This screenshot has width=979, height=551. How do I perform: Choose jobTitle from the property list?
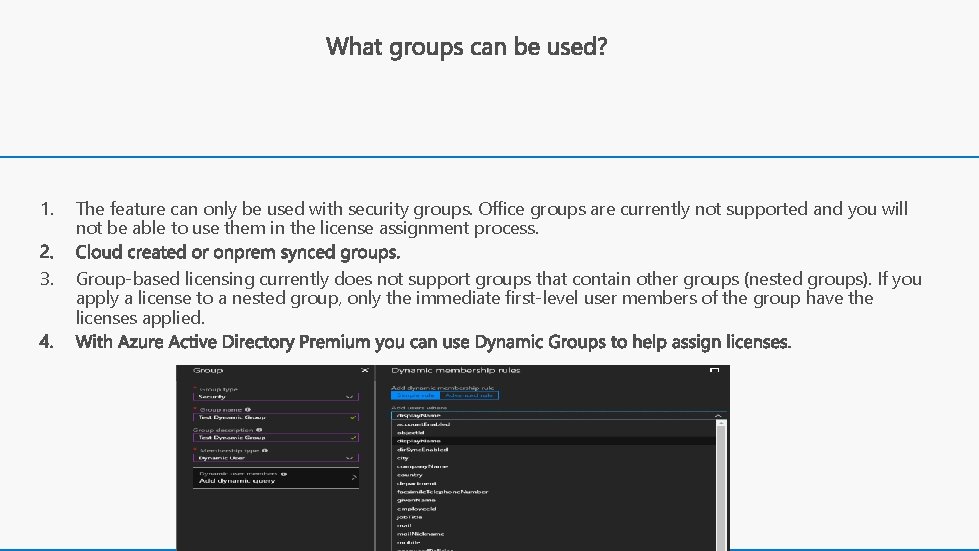(x=554, y=517)
